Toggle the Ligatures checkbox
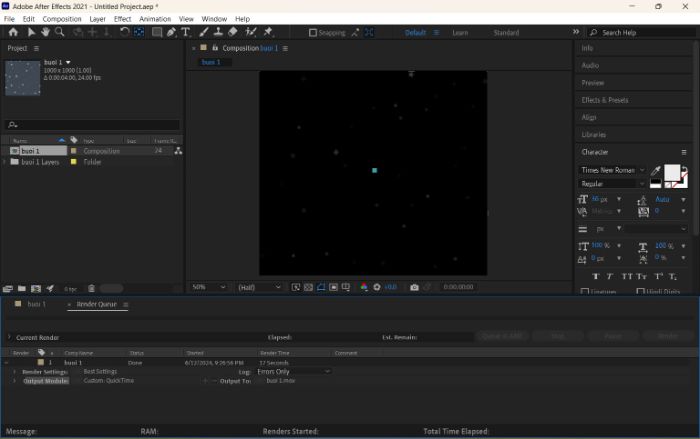Image resolution: width=700 pixels, height=439 pixels. (584, 292)
